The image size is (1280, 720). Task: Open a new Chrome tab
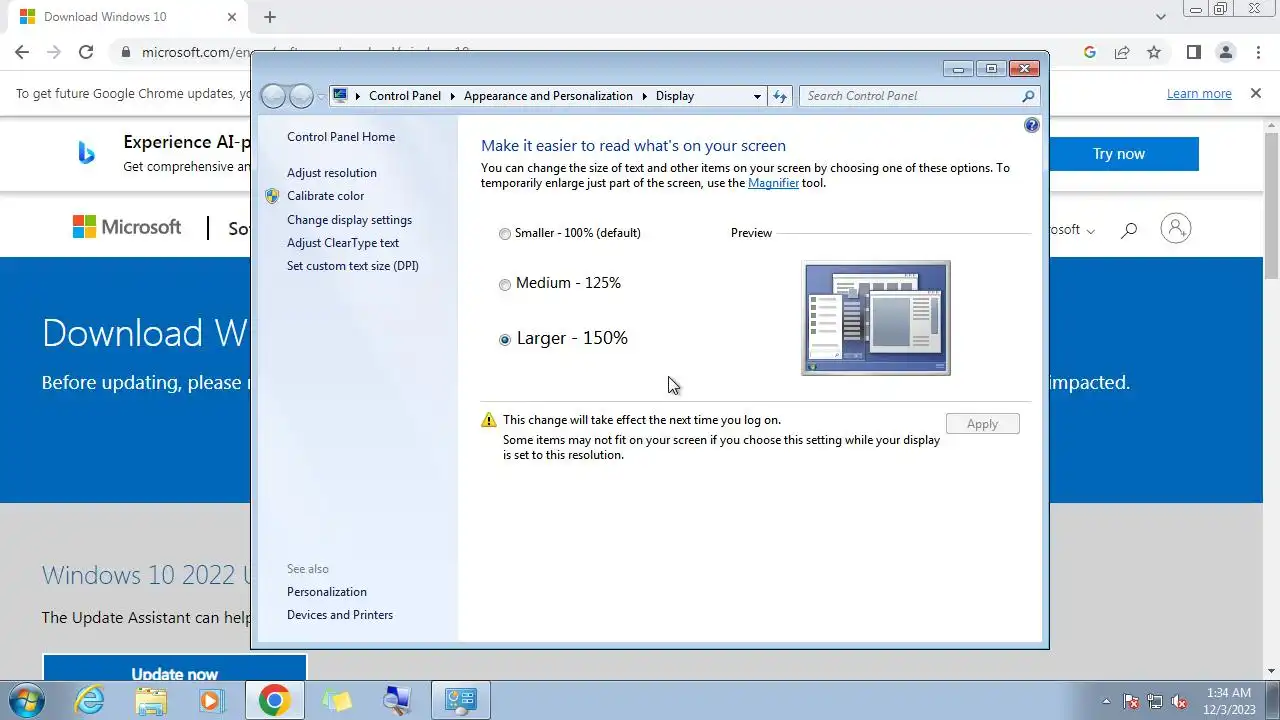[270, 17]
